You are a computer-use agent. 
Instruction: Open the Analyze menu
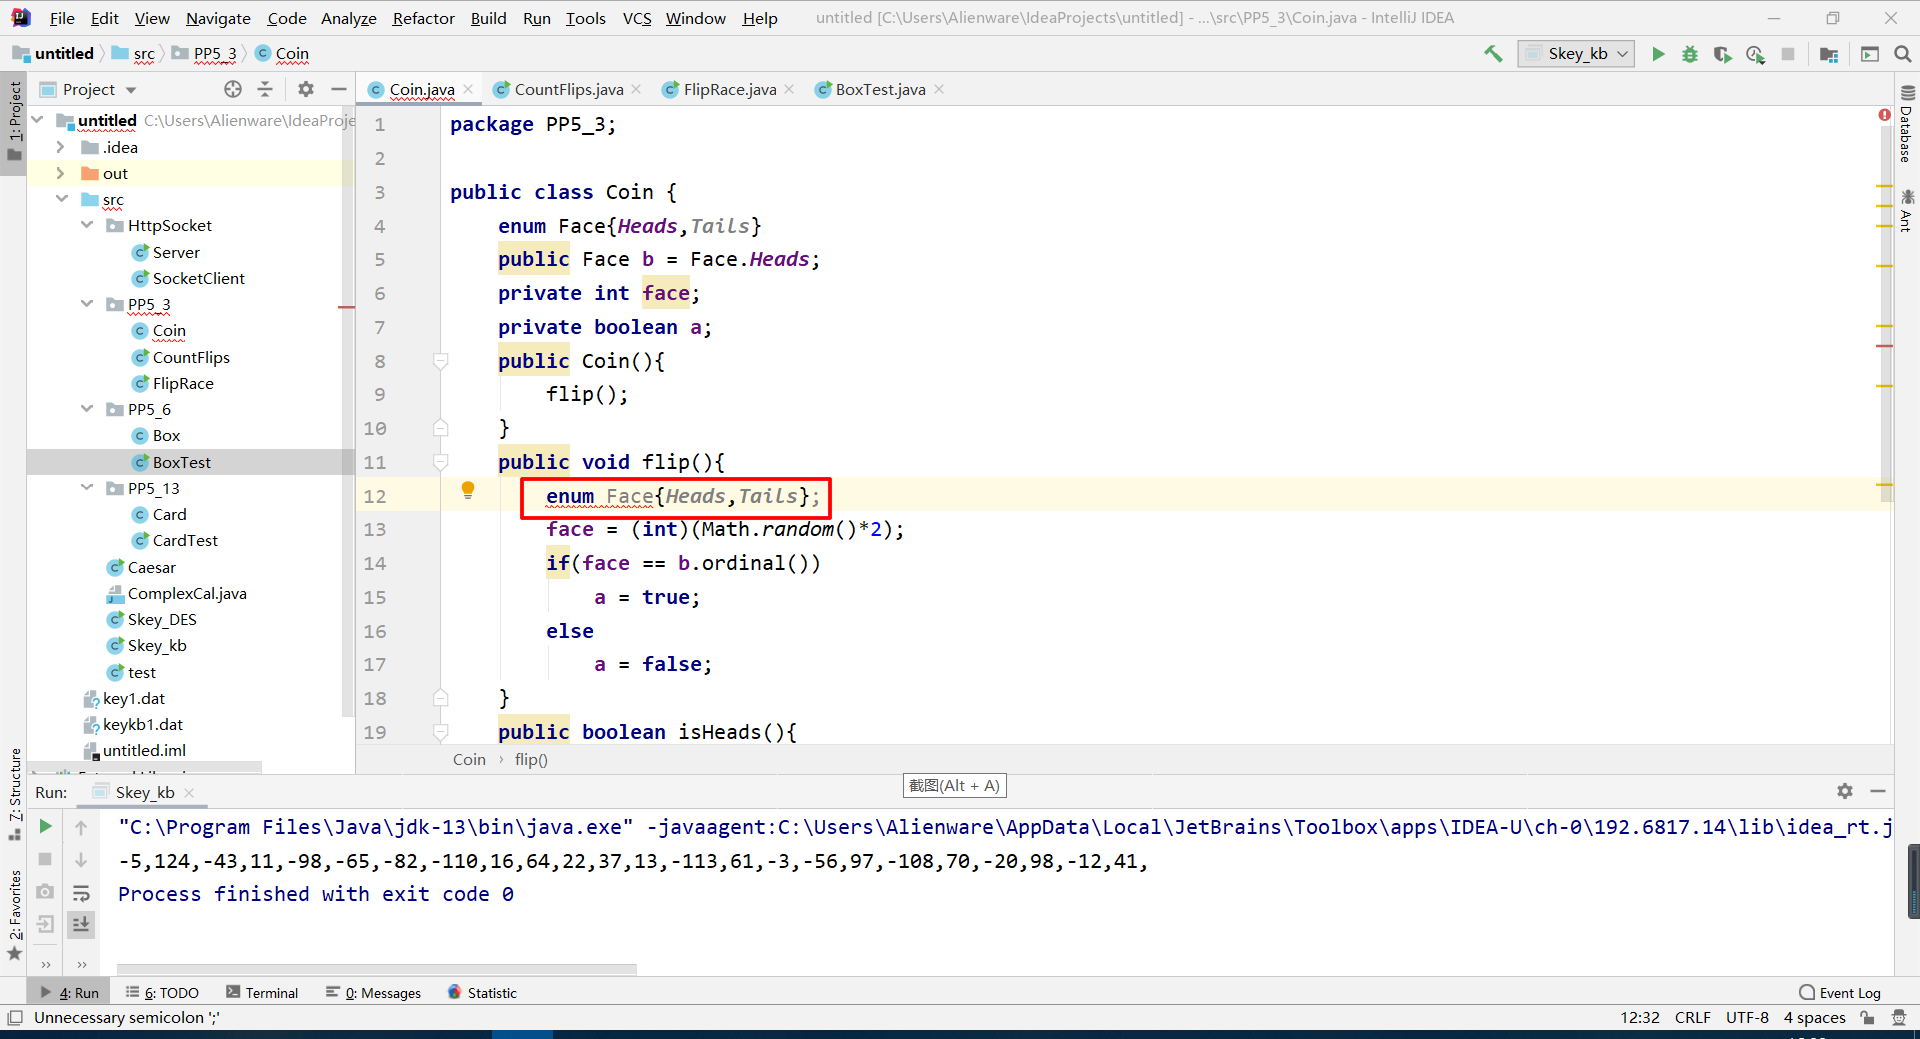point(348,18)
